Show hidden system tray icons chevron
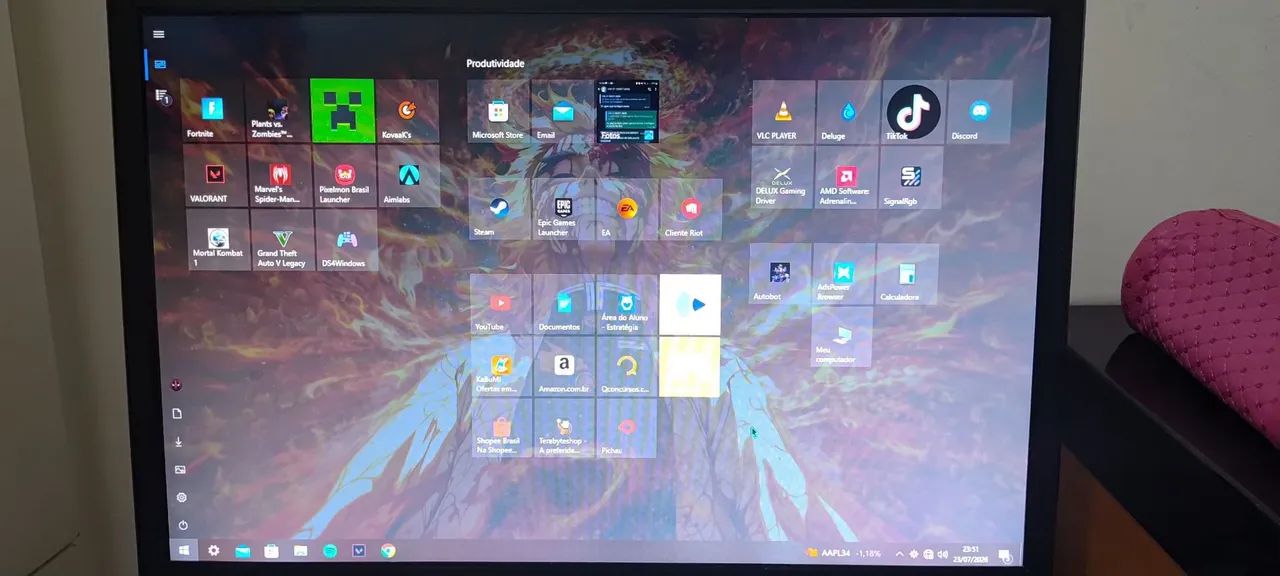This screenshot has width=1280, height=576. pos(898,553)
